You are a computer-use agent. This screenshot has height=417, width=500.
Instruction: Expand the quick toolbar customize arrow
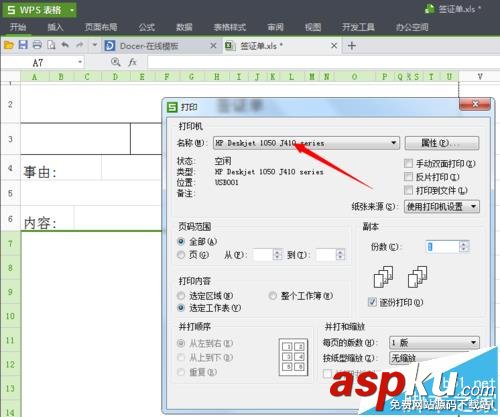[95, 45]
